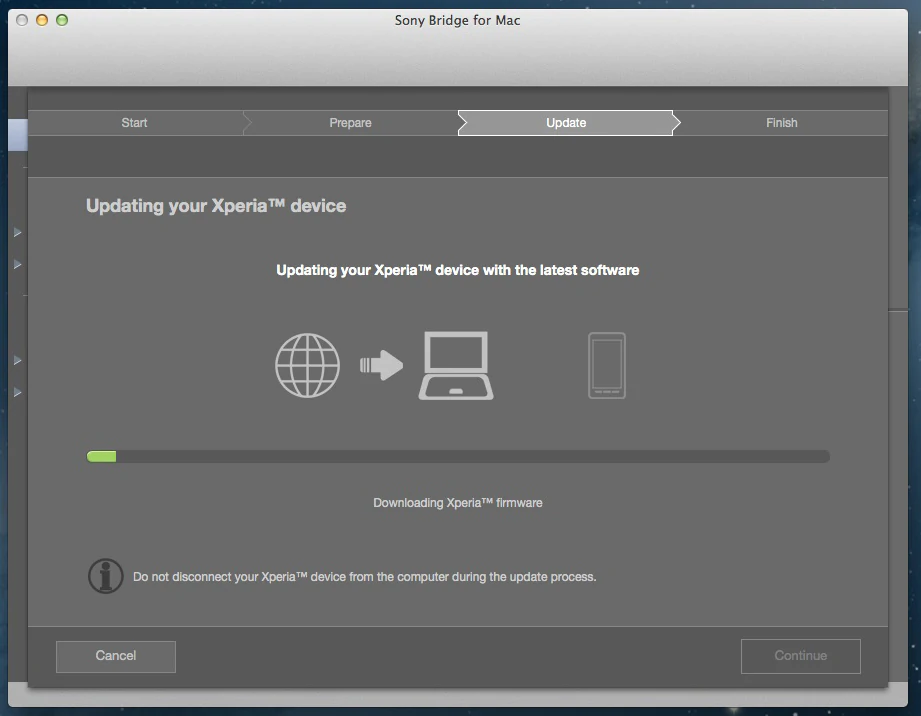
Task: Select the Start step in the wizard
Action: (134, 123)
